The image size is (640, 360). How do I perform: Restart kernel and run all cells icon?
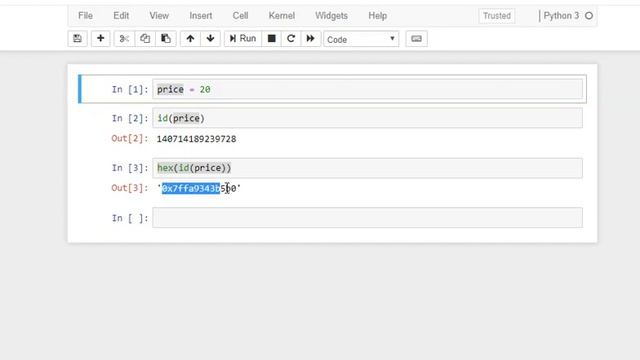coord(311,39)
